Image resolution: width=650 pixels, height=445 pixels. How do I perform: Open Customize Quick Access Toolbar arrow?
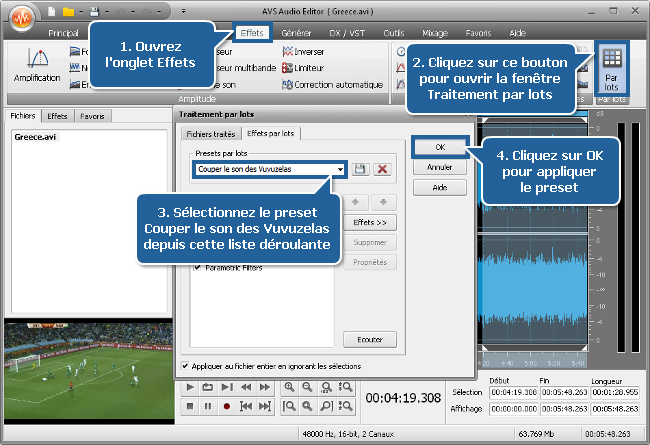[183, 12]
